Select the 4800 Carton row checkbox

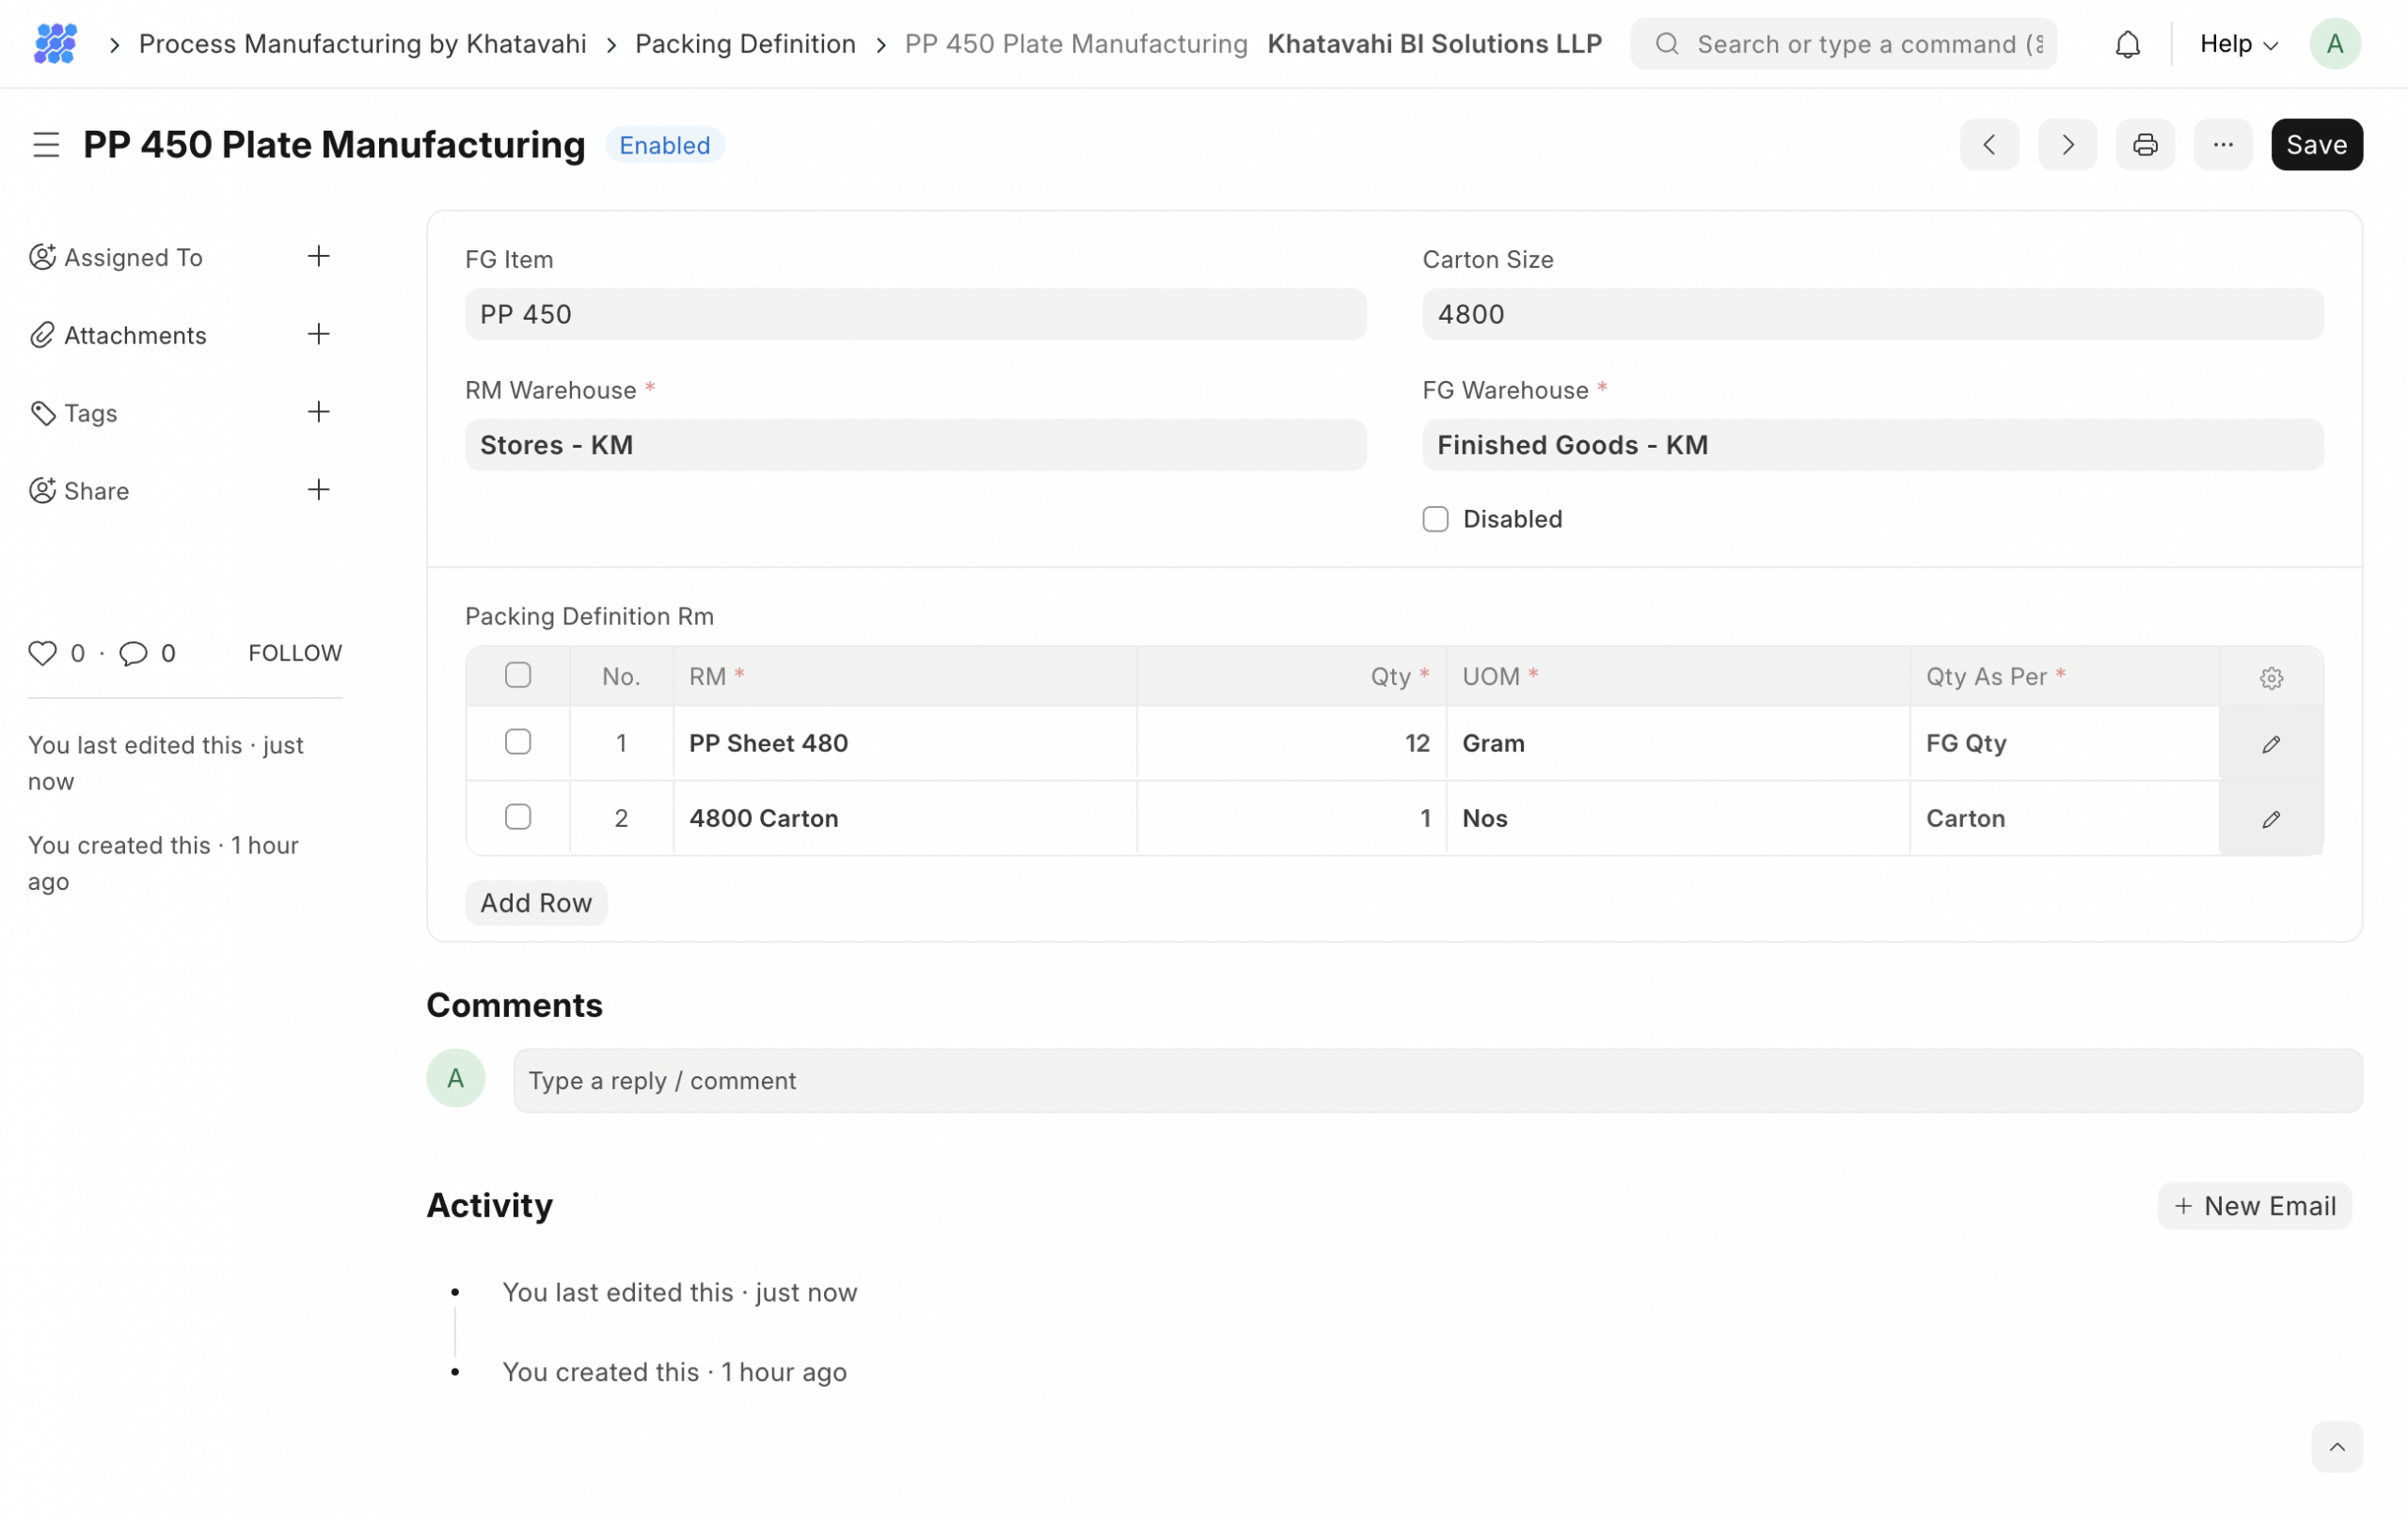point(518,817)
